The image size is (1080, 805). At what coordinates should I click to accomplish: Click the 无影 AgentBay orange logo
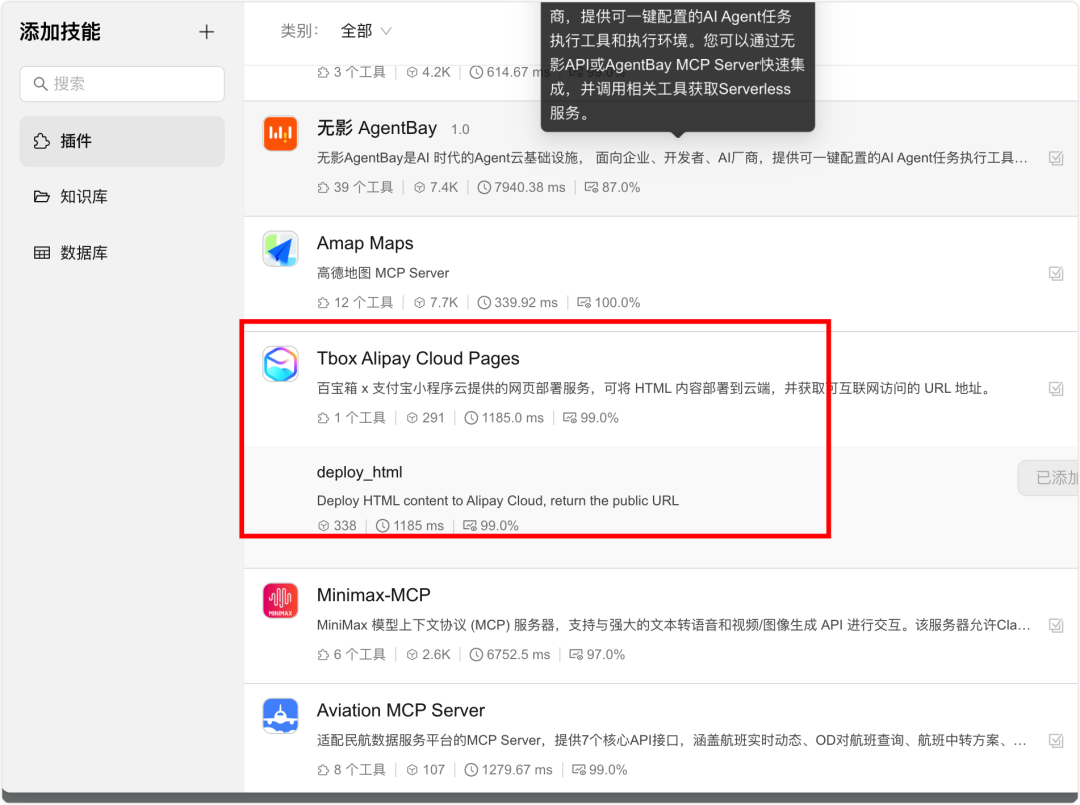[x=280, y=133]
